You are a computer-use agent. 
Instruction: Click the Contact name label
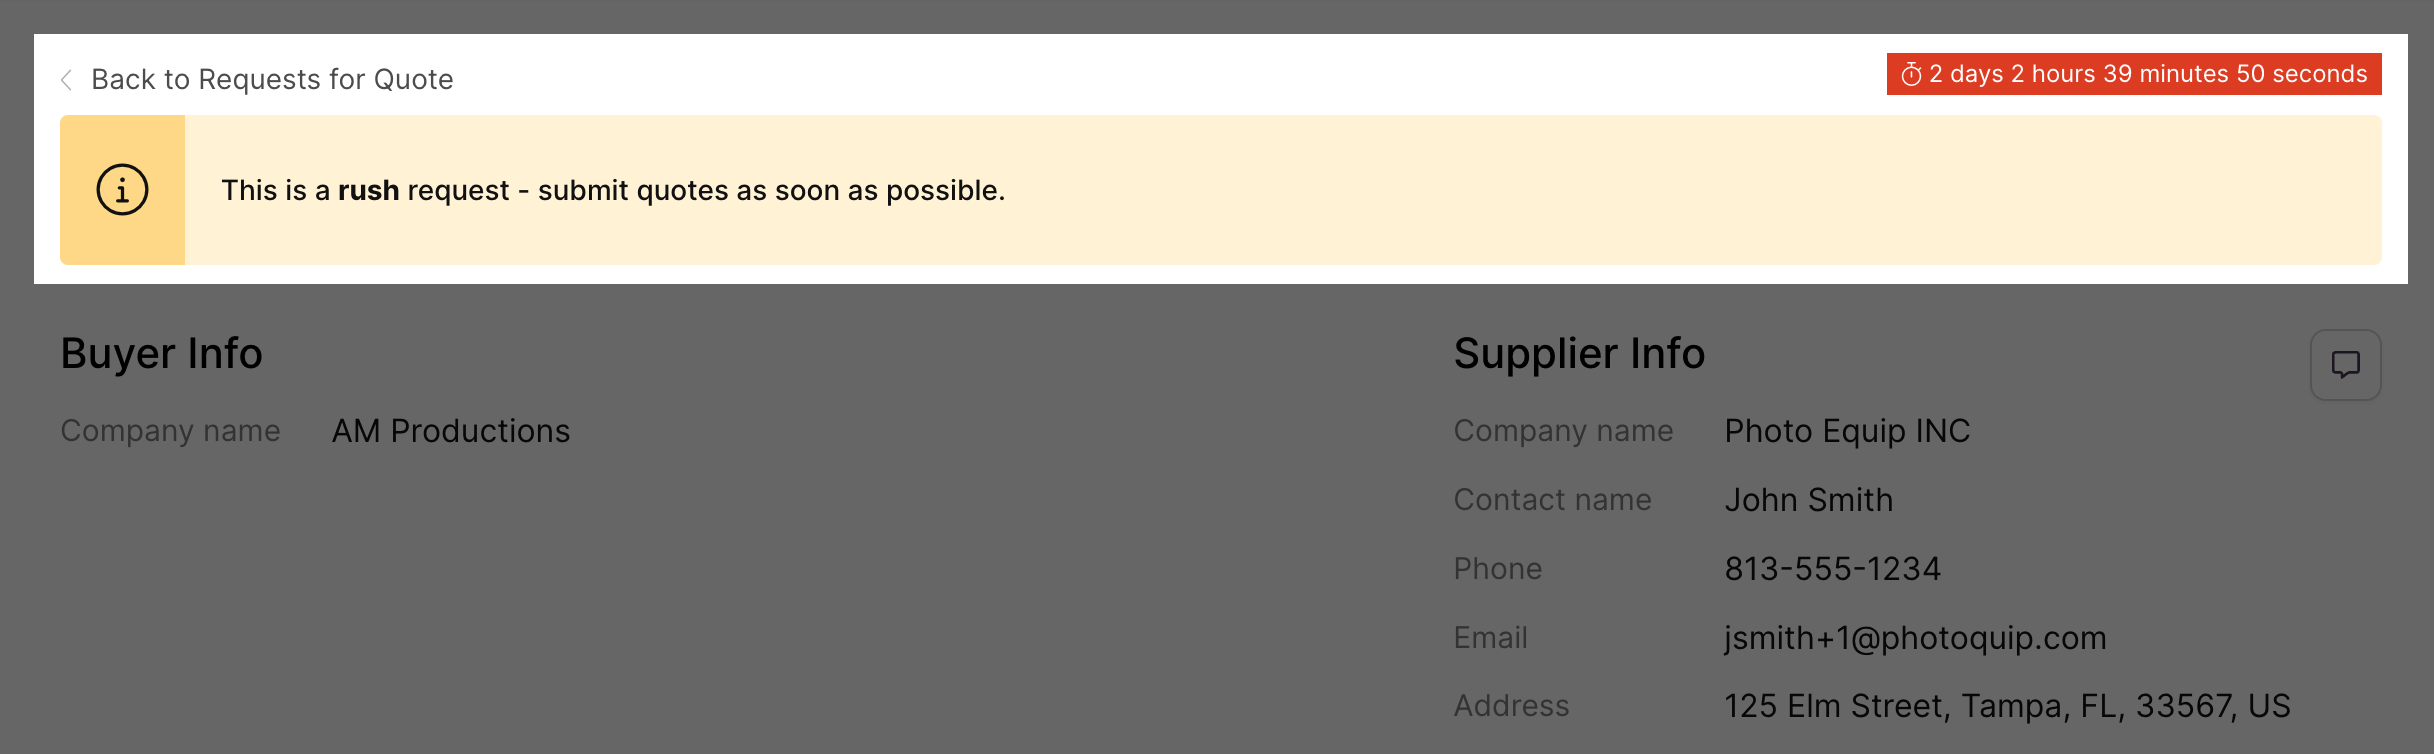point(1552,500)
